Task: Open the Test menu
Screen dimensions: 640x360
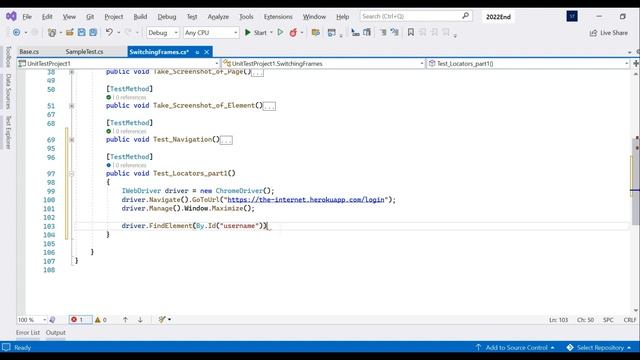Action: [x=192, y=17]
